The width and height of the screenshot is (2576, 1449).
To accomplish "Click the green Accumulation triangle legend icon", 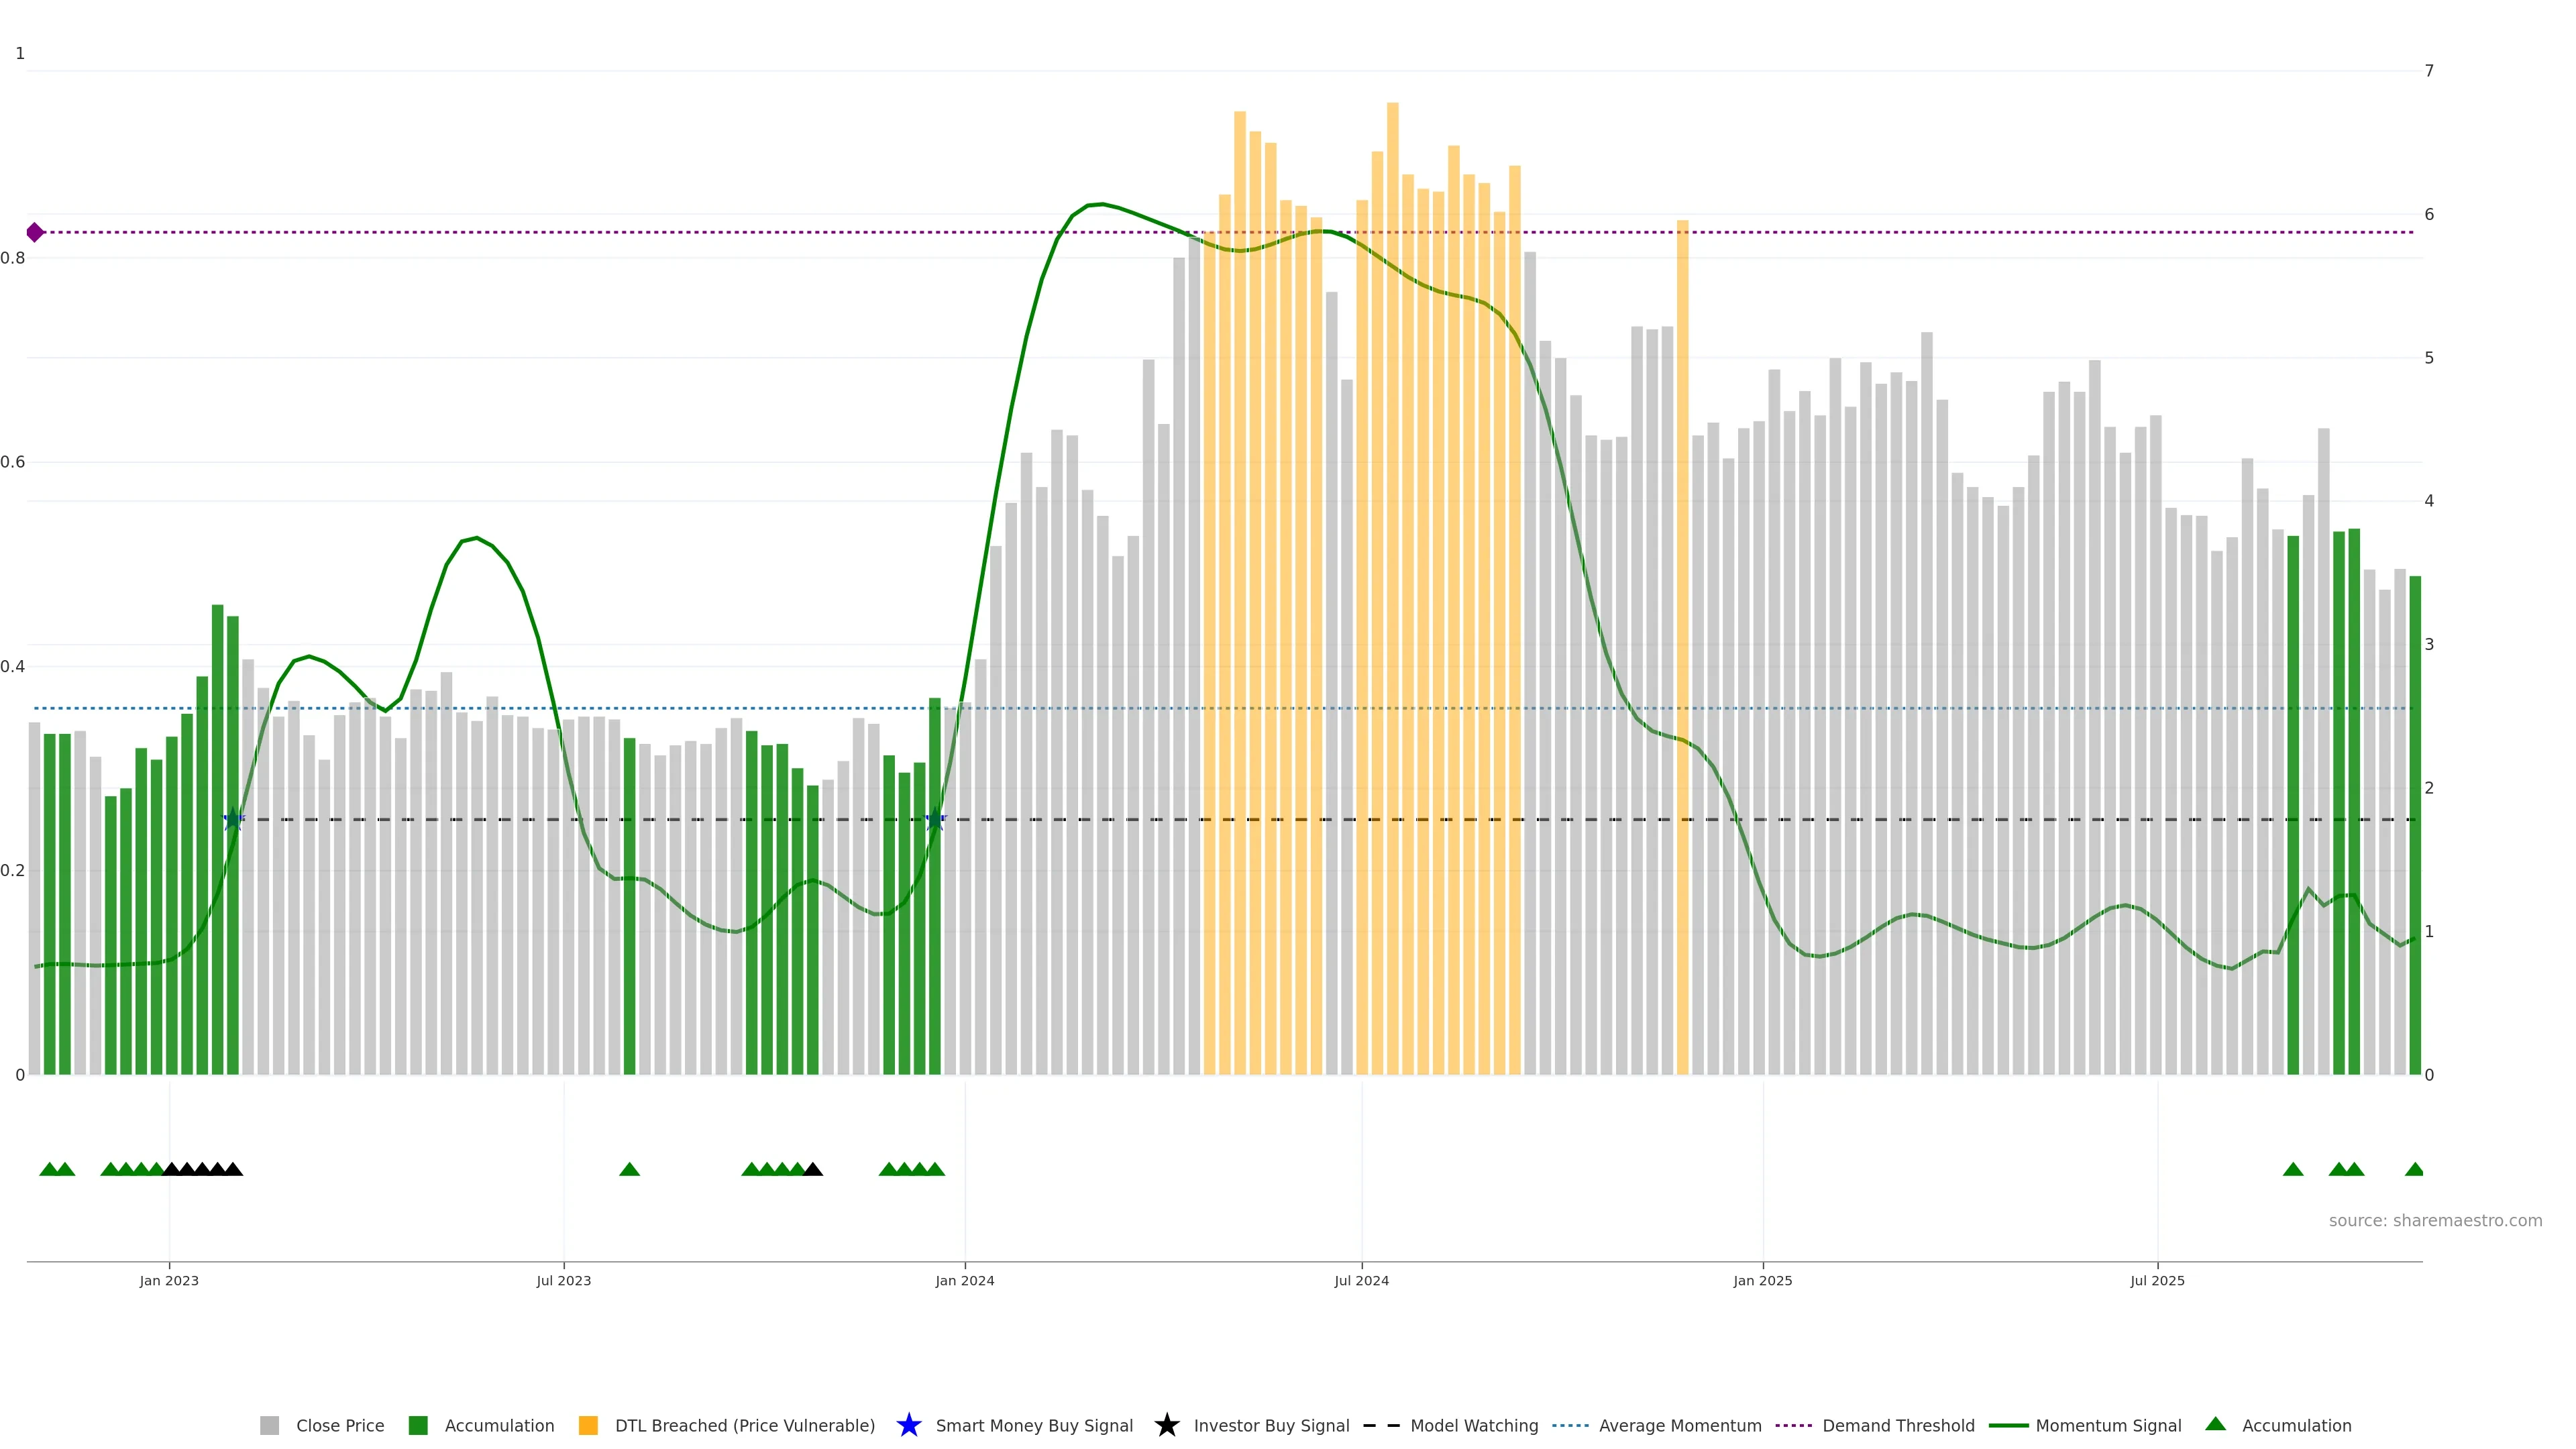I will (x=2216, y=1424).
